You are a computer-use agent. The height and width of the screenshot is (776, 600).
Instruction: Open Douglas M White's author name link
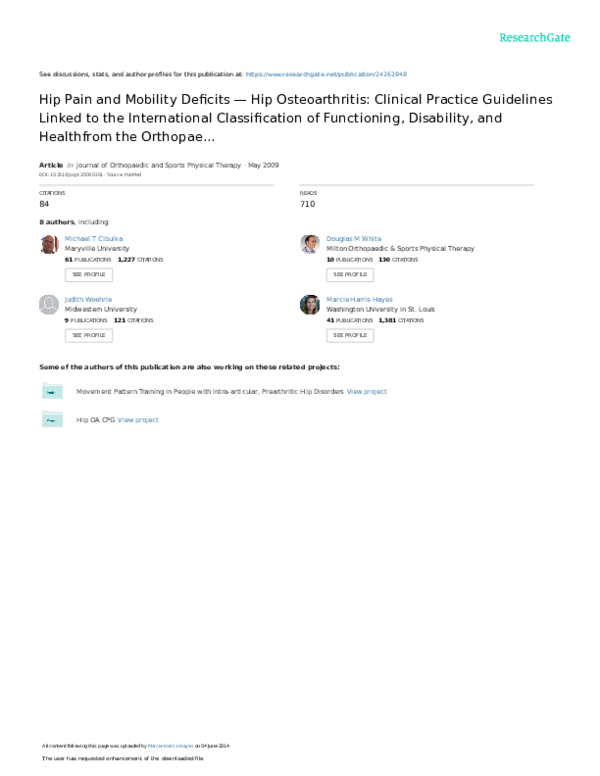pos(354,239)
